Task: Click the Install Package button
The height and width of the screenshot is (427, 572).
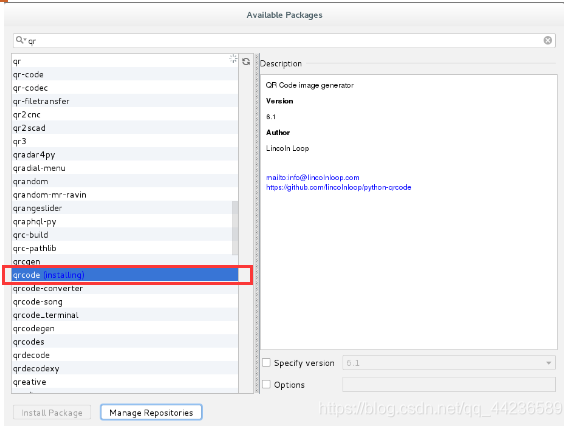Action: point(52,413)
